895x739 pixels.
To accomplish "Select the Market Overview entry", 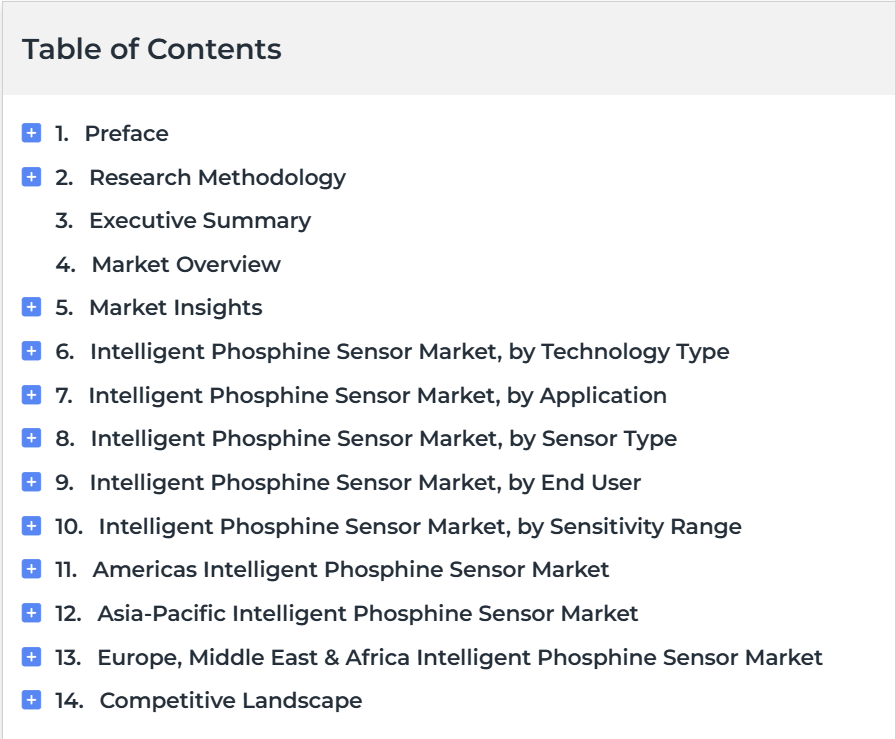I will click(x=186, y=264).
